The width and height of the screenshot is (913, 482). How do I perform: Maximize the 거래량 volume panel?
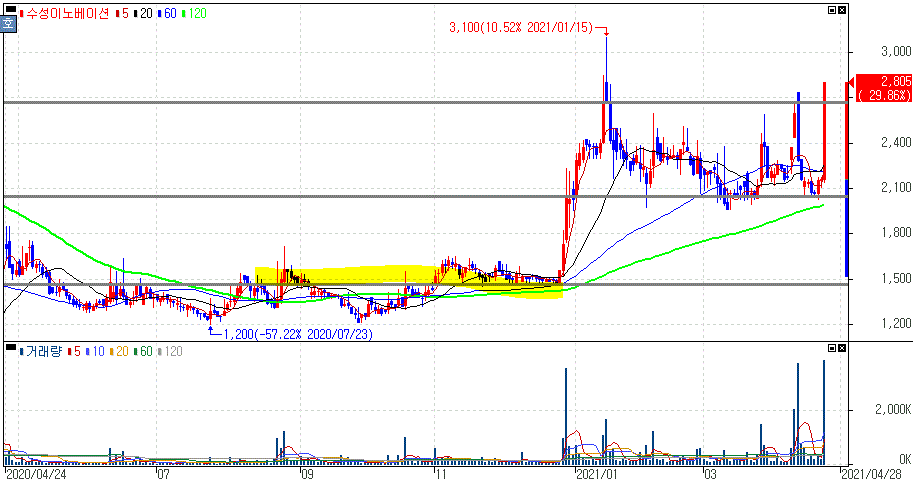pos(832,348)
